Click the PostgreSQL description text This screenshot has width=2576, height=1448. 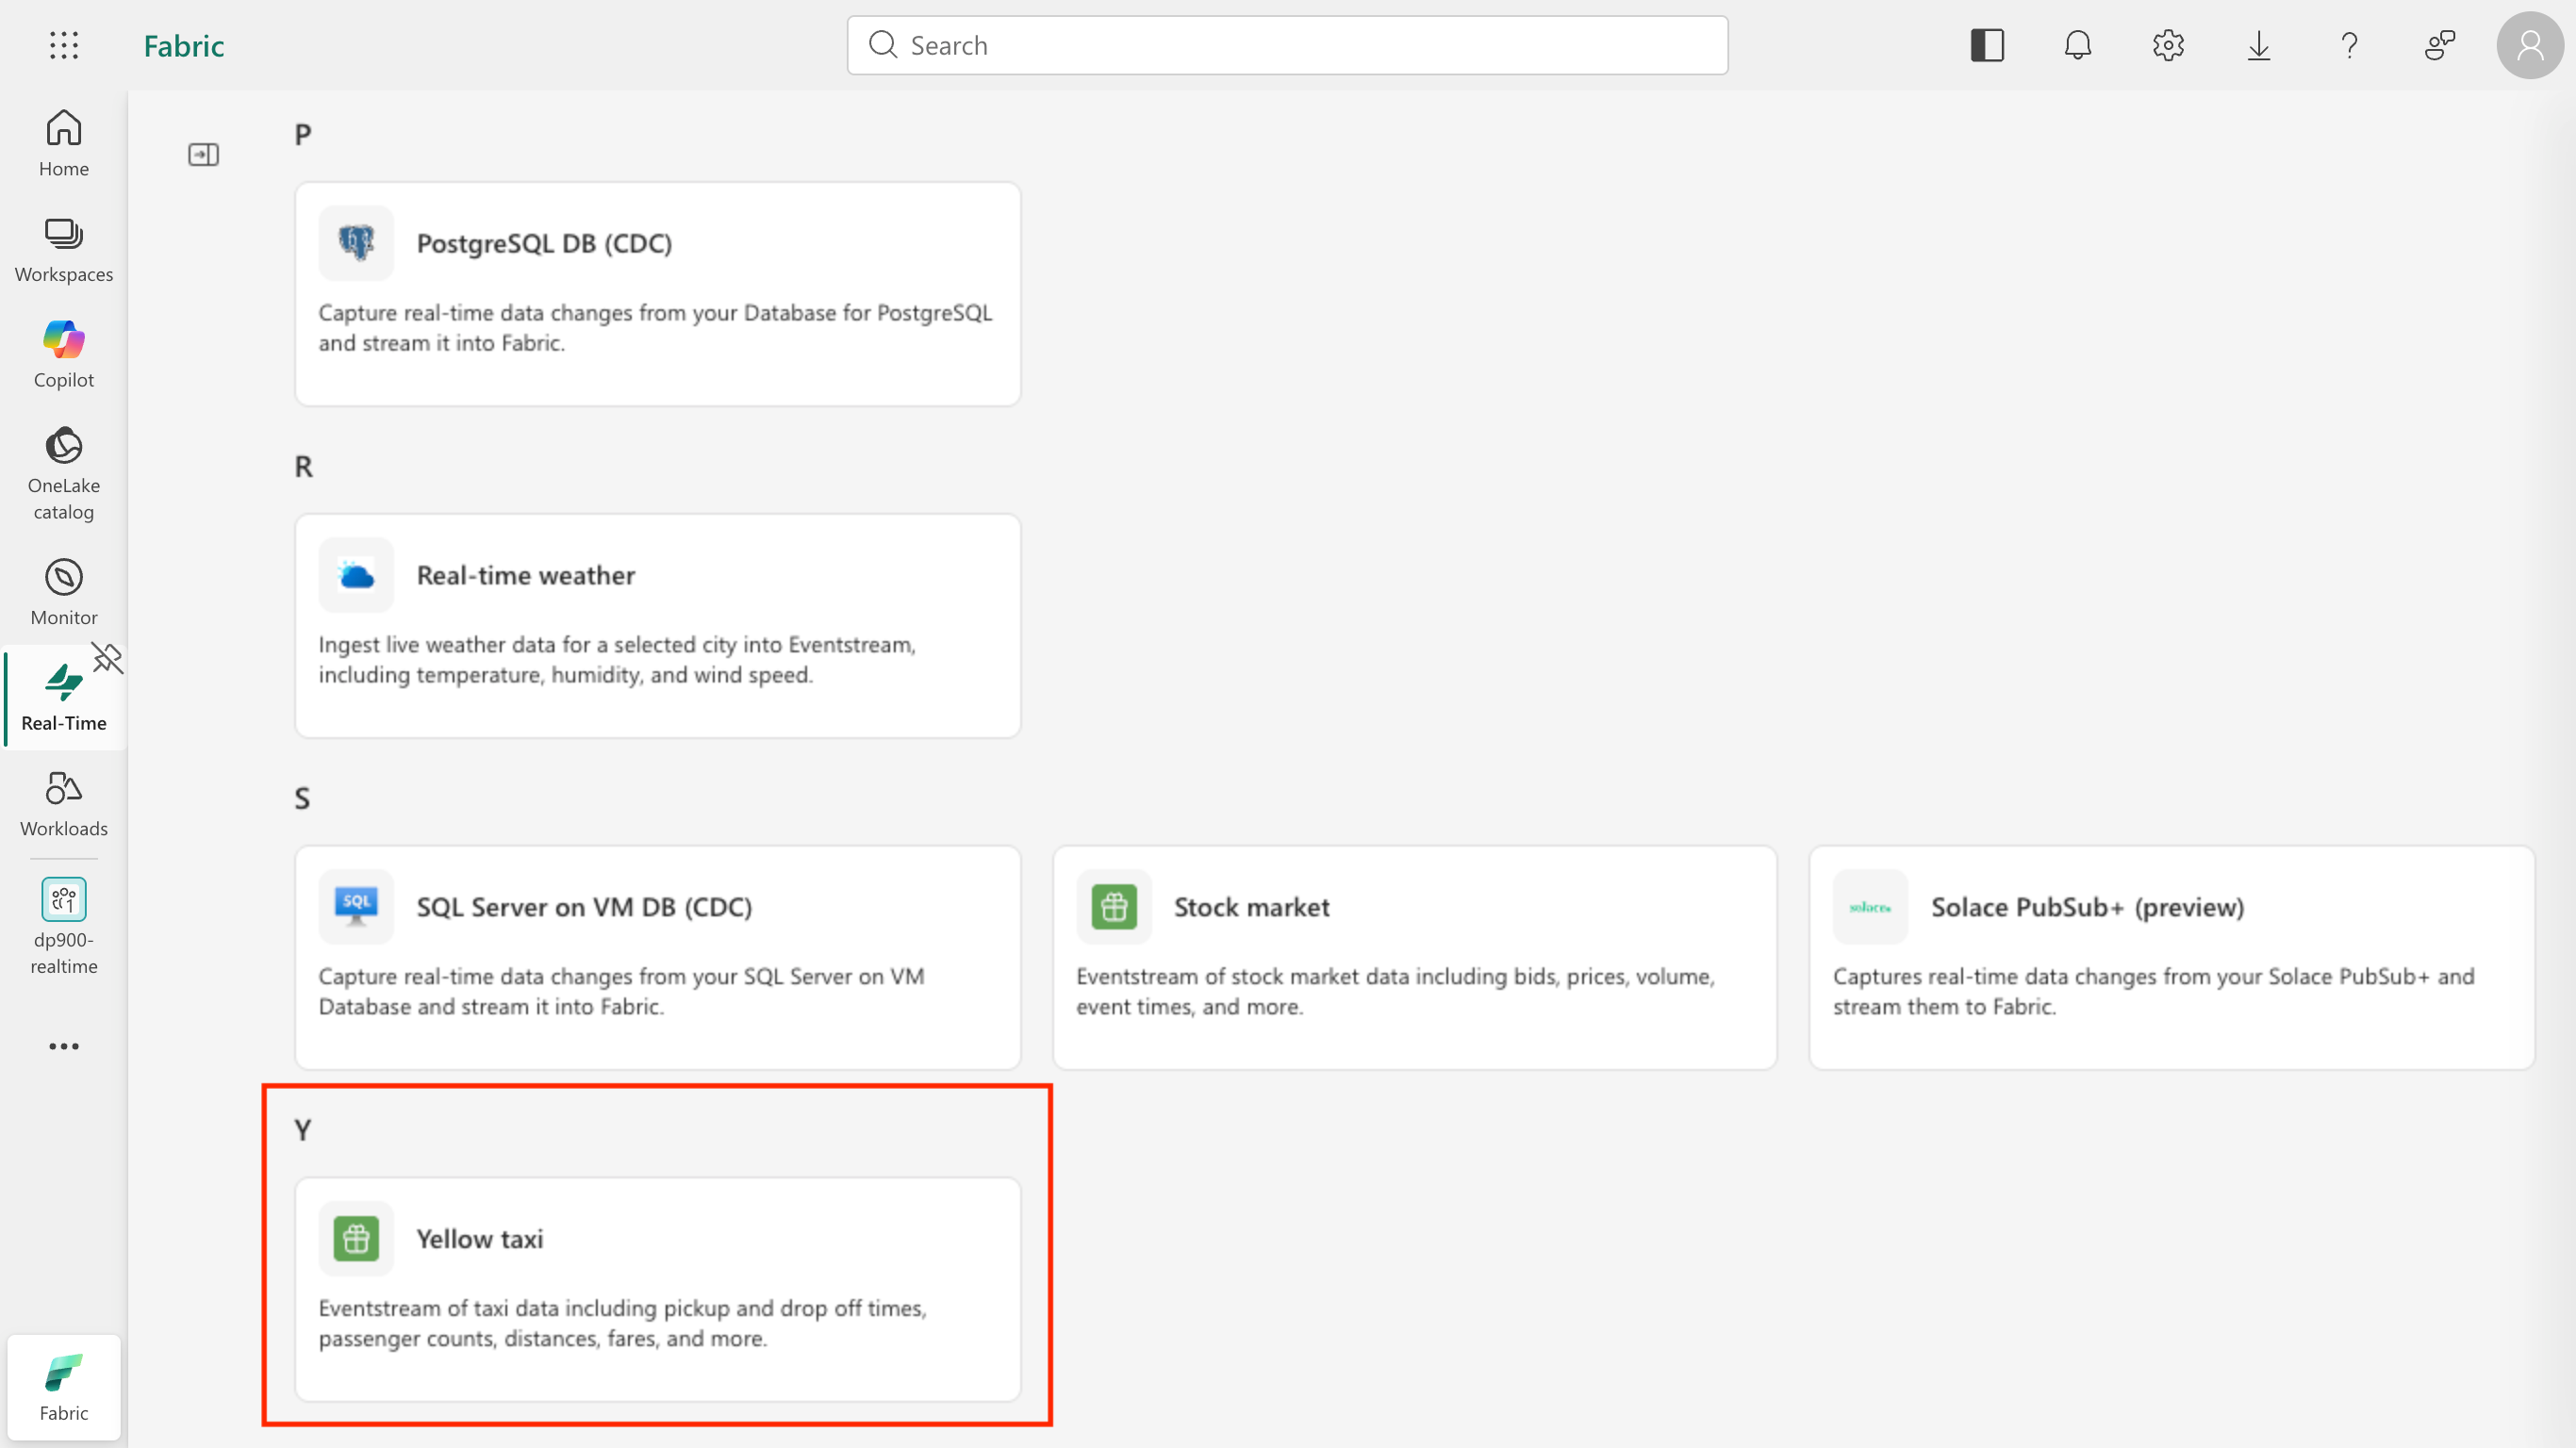tap(655, 327)
